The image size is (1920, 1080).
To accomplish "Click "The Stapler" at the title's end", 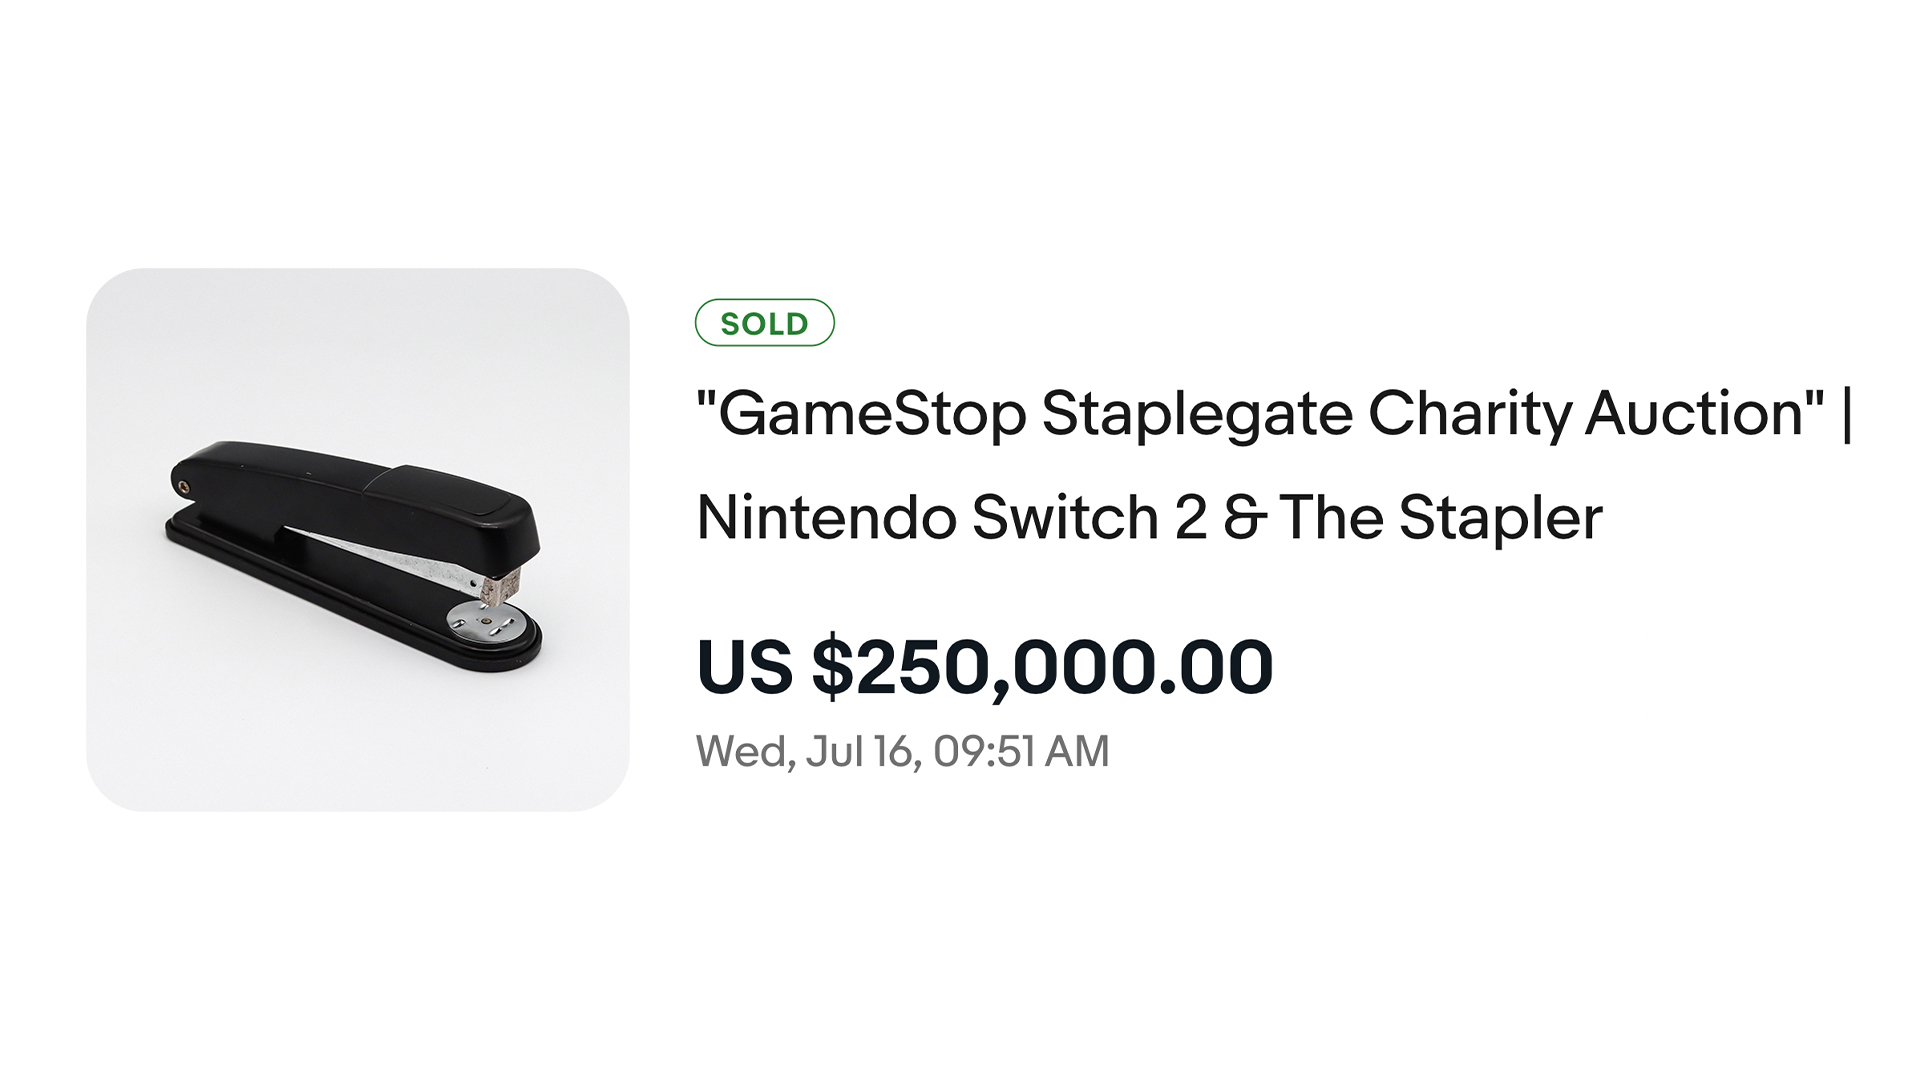I will click(x=1440, y=518).
